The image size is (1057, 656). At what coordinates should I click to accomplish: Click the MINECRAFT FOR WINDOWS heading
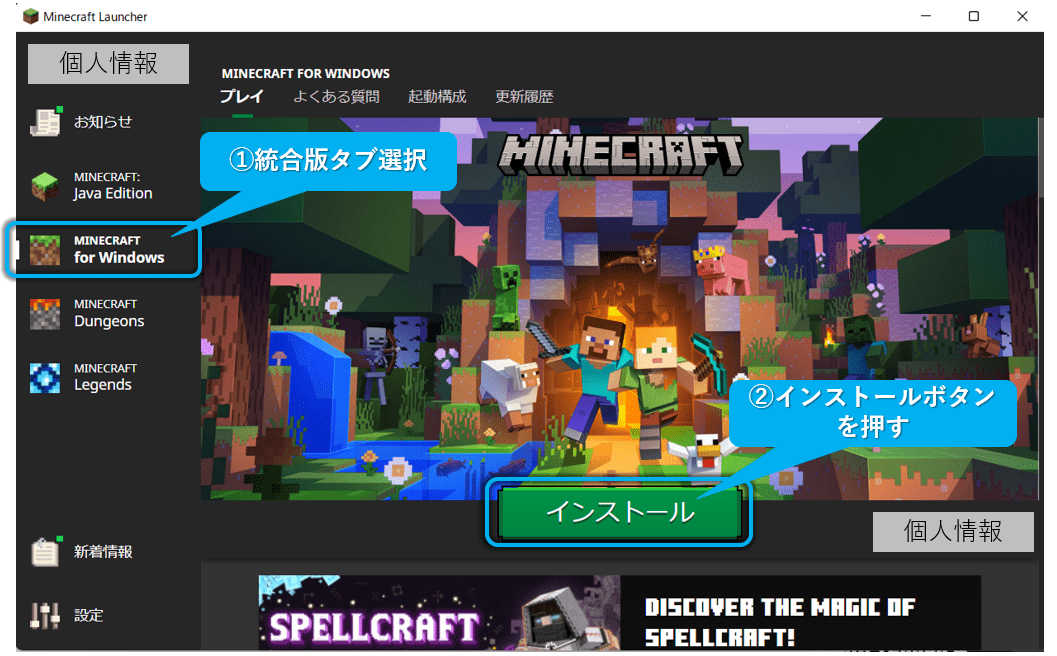[x=305, y=73]
